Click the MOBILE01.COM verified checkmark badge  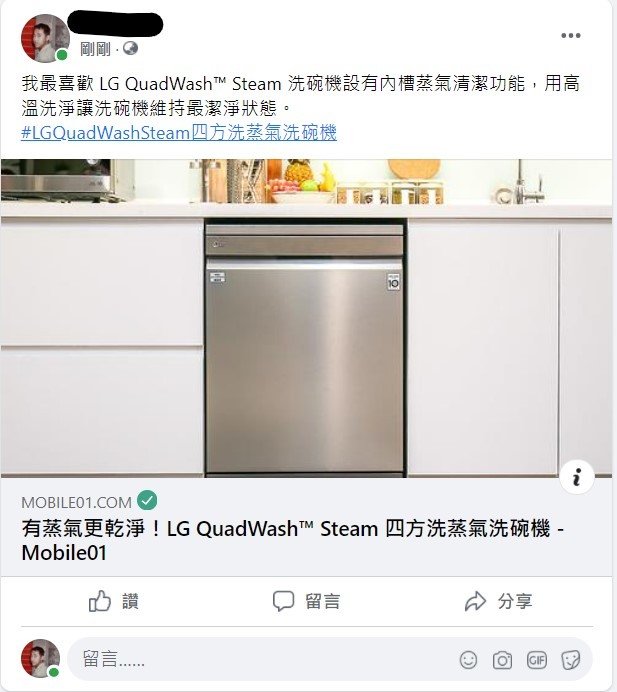coord(147,500)
